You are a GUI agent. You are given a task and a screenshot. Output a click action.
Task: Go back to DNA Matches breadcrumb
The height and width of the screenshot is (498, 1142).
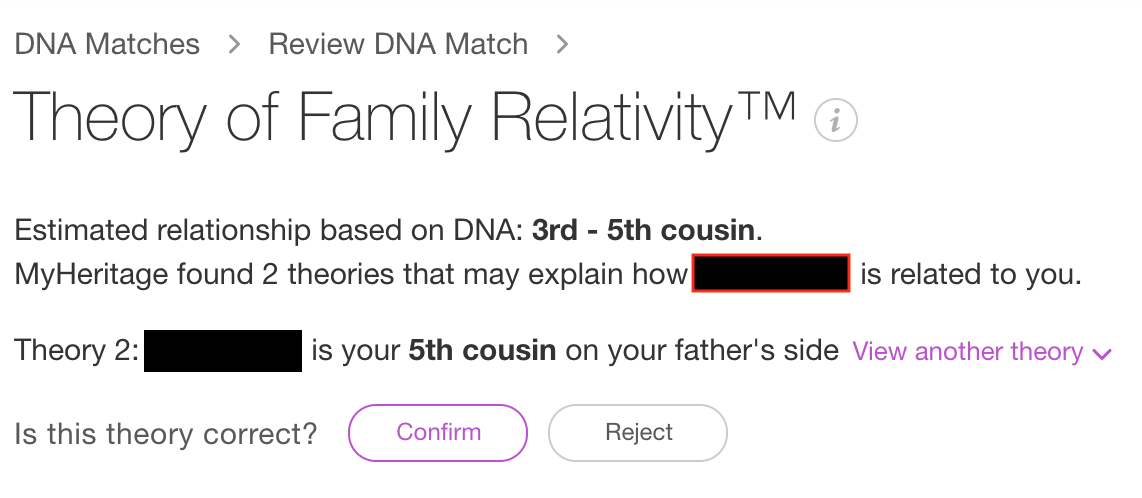tap(107, 44)
